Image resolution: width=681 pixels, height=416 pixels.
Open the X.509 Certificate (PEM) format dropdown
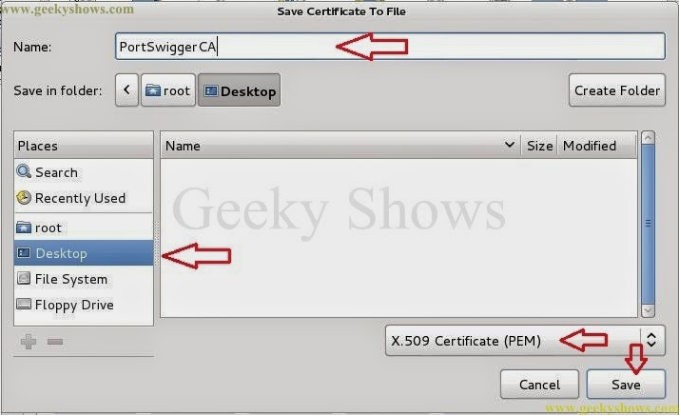(x=525, y=340)
